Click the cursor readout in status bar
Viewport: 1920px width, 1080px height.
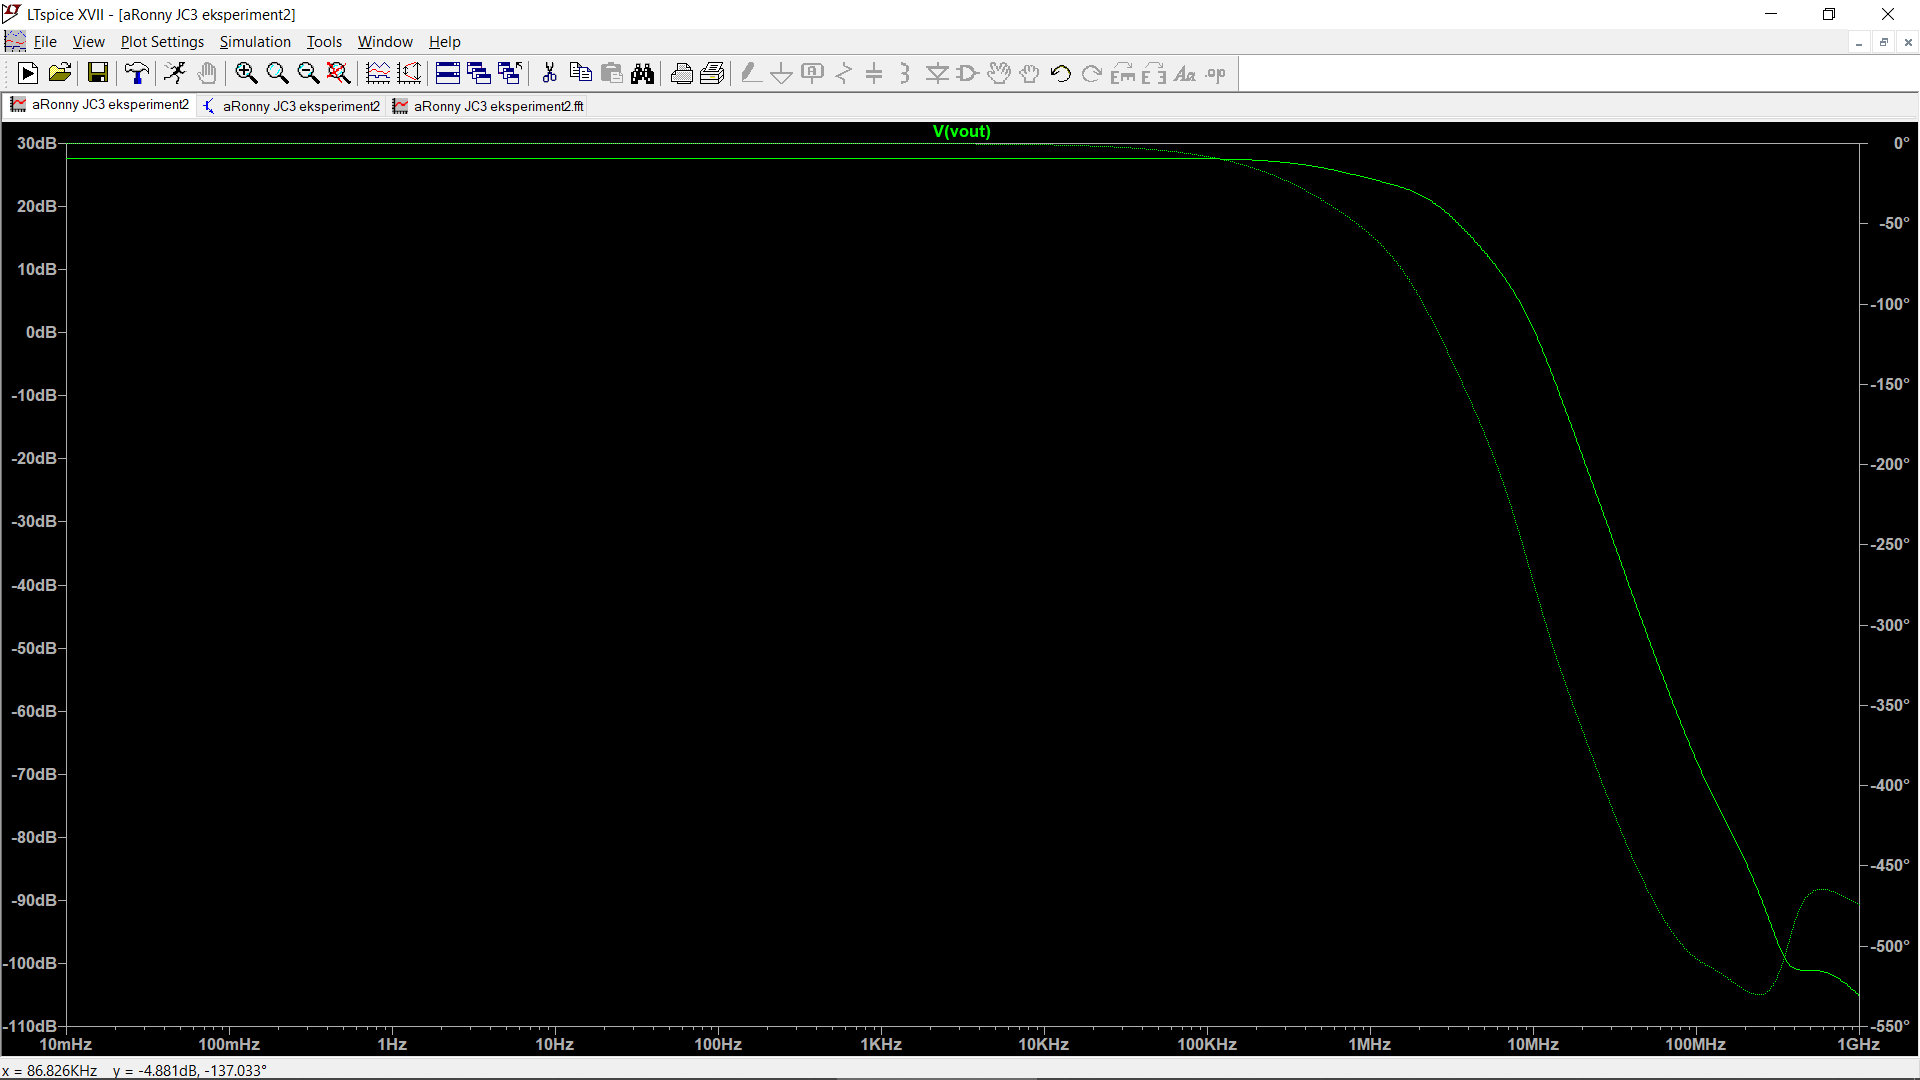pos(135,1070)
